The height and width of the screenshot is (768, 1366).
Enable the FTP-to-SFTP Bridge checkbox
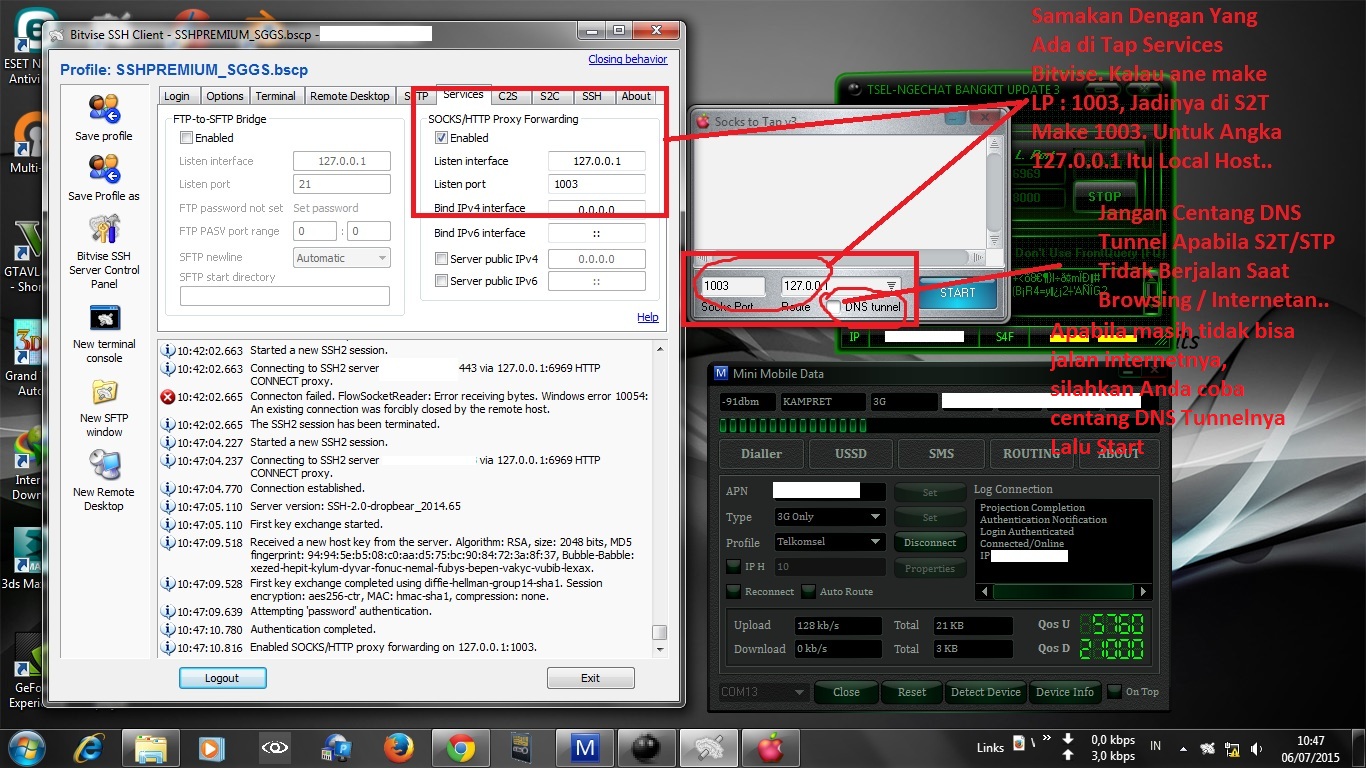(x=186, y=138)
